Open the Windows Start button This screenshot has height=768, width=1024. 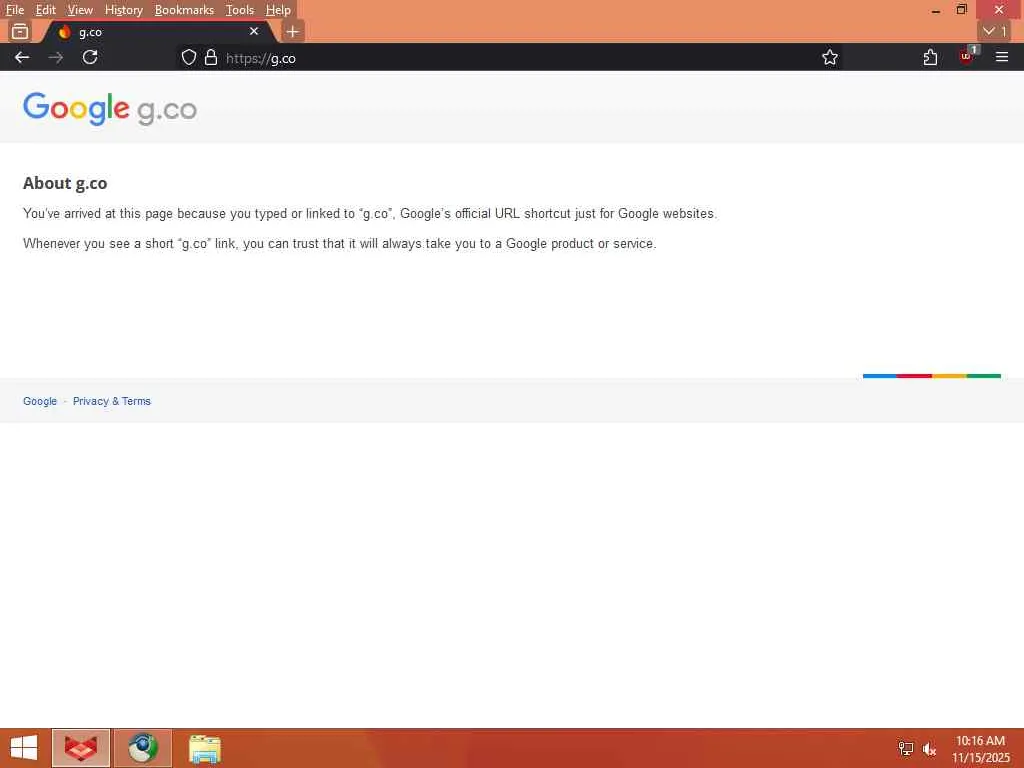[24, 748]
